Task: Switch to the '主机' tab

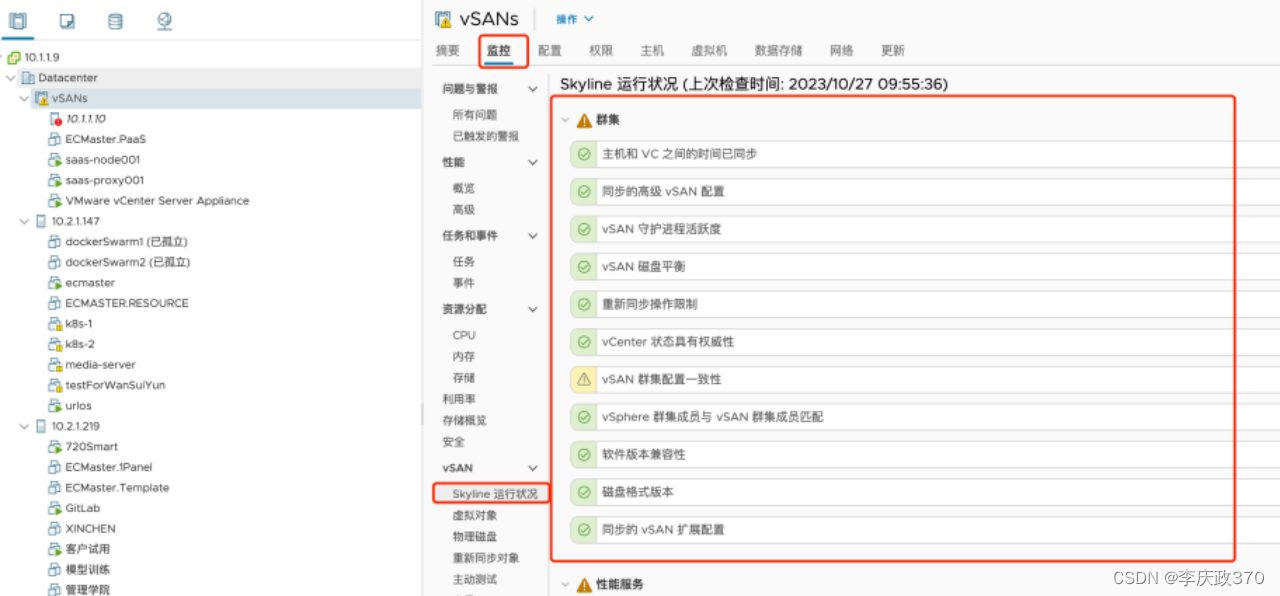Action: [652, 51]
